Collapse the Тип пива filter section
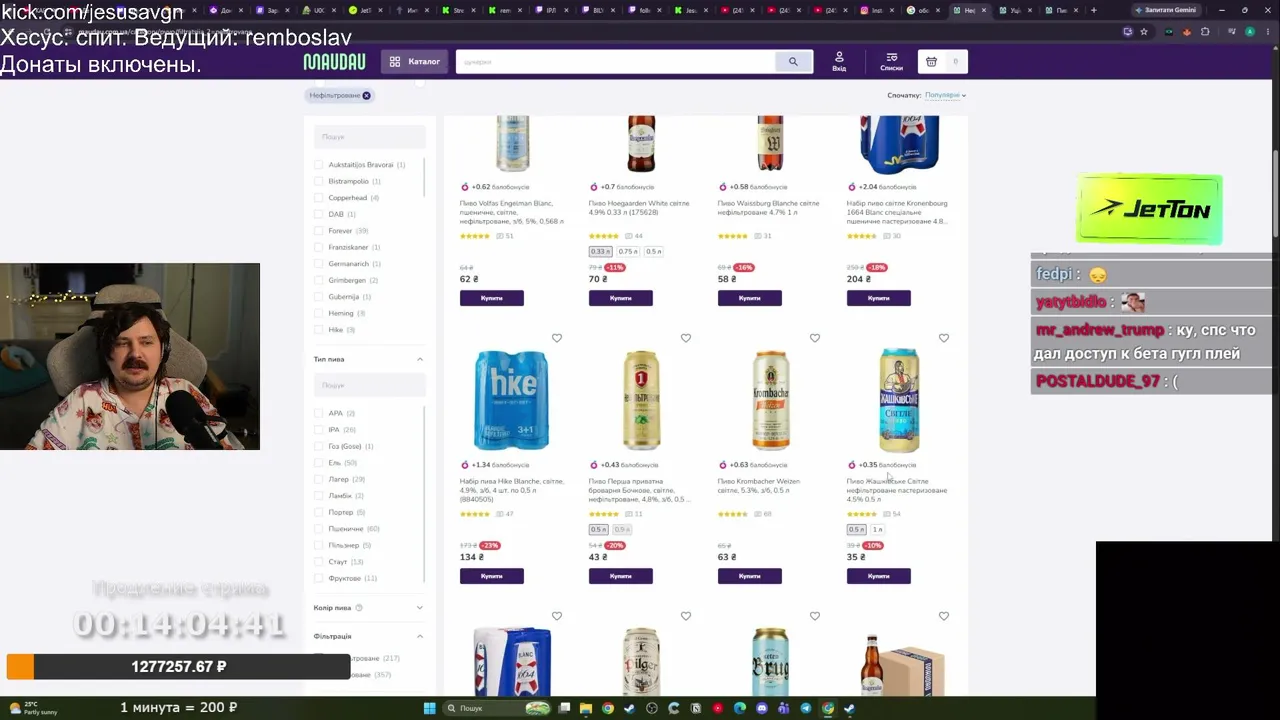1280x720 pixels. click(x=419, y=359)
